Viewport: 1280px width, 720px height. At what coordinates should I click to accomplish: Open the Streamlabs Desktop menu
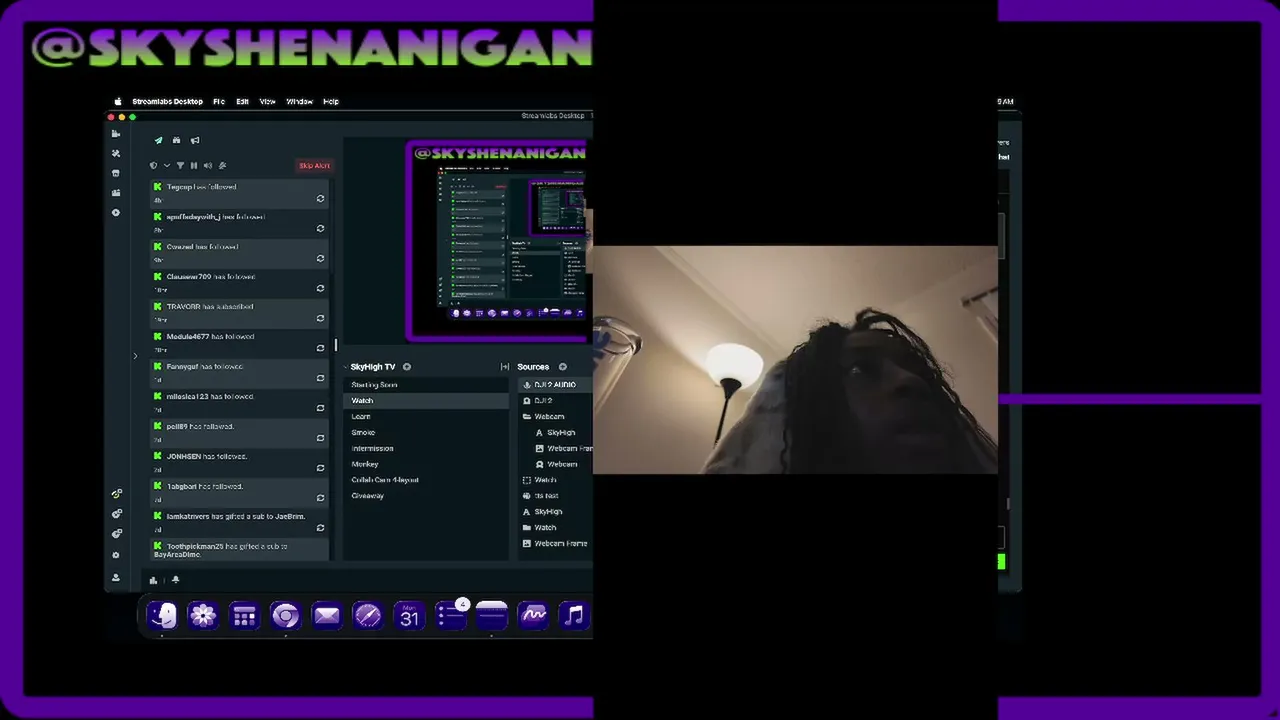(167, 101)
